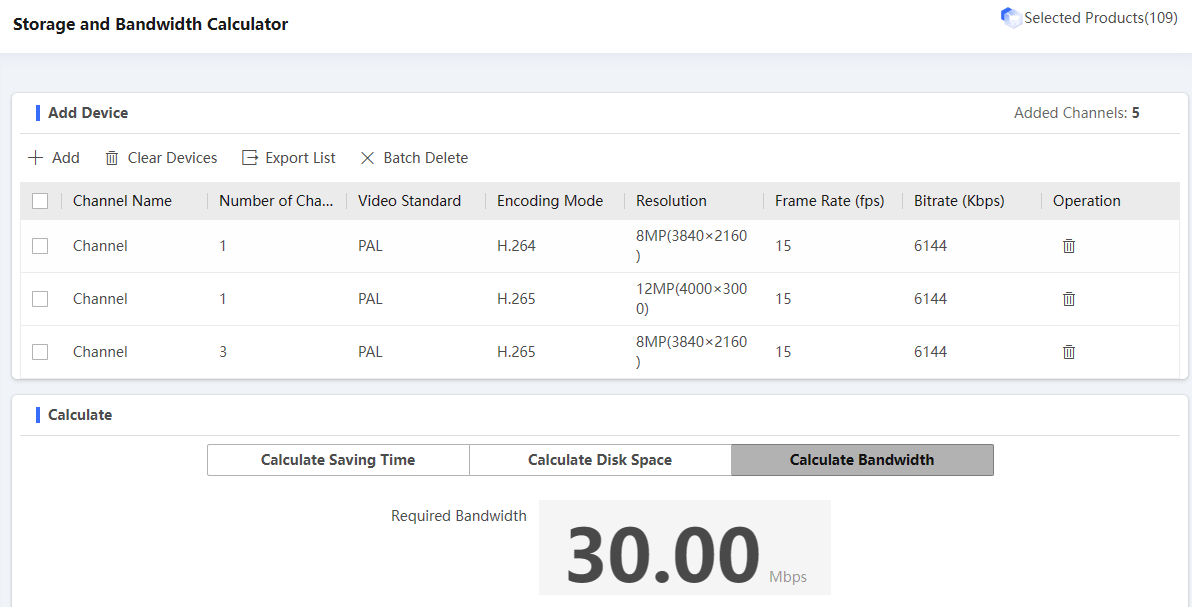Select the Calculate Bandwidth option
1192x607 pixels.
coord(861,459)
